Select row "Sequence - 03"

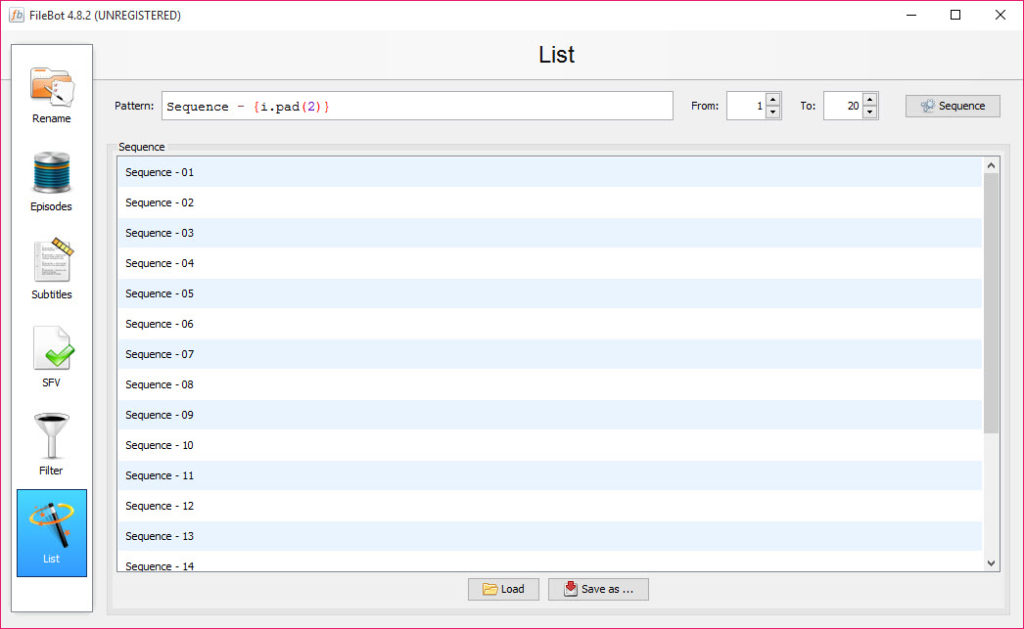pos(550,233)
